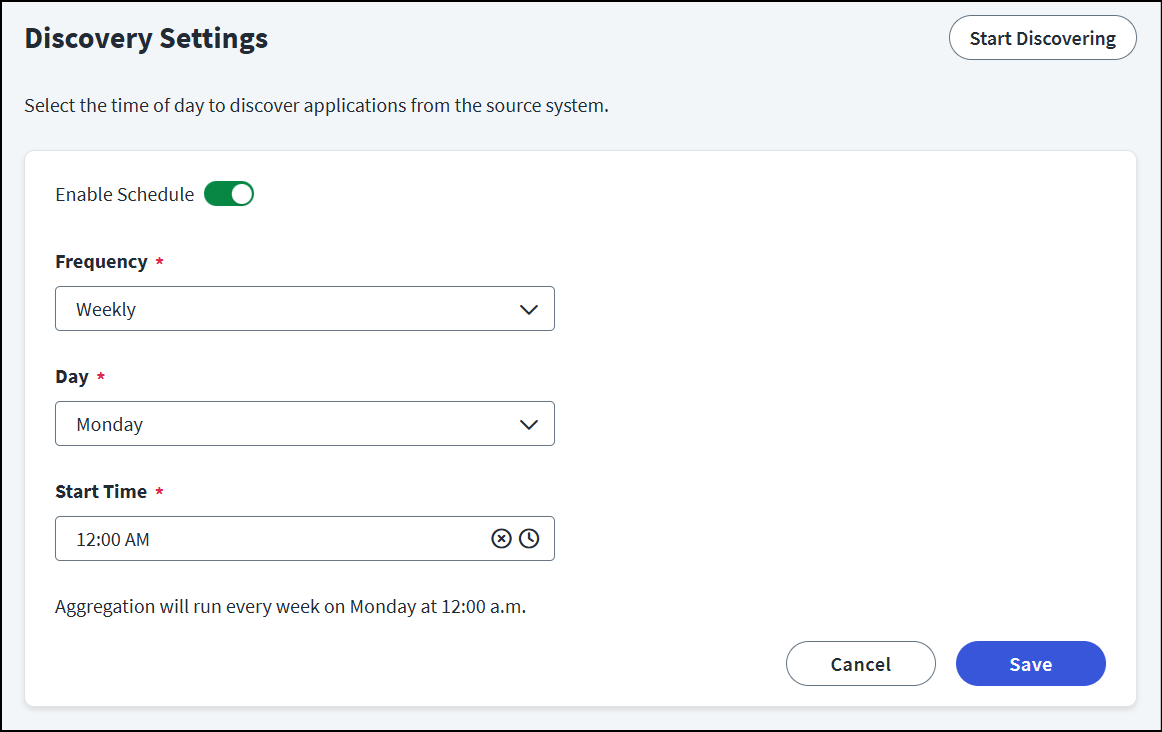Click the Discovery Settings heading

click(x=146, y=38)
